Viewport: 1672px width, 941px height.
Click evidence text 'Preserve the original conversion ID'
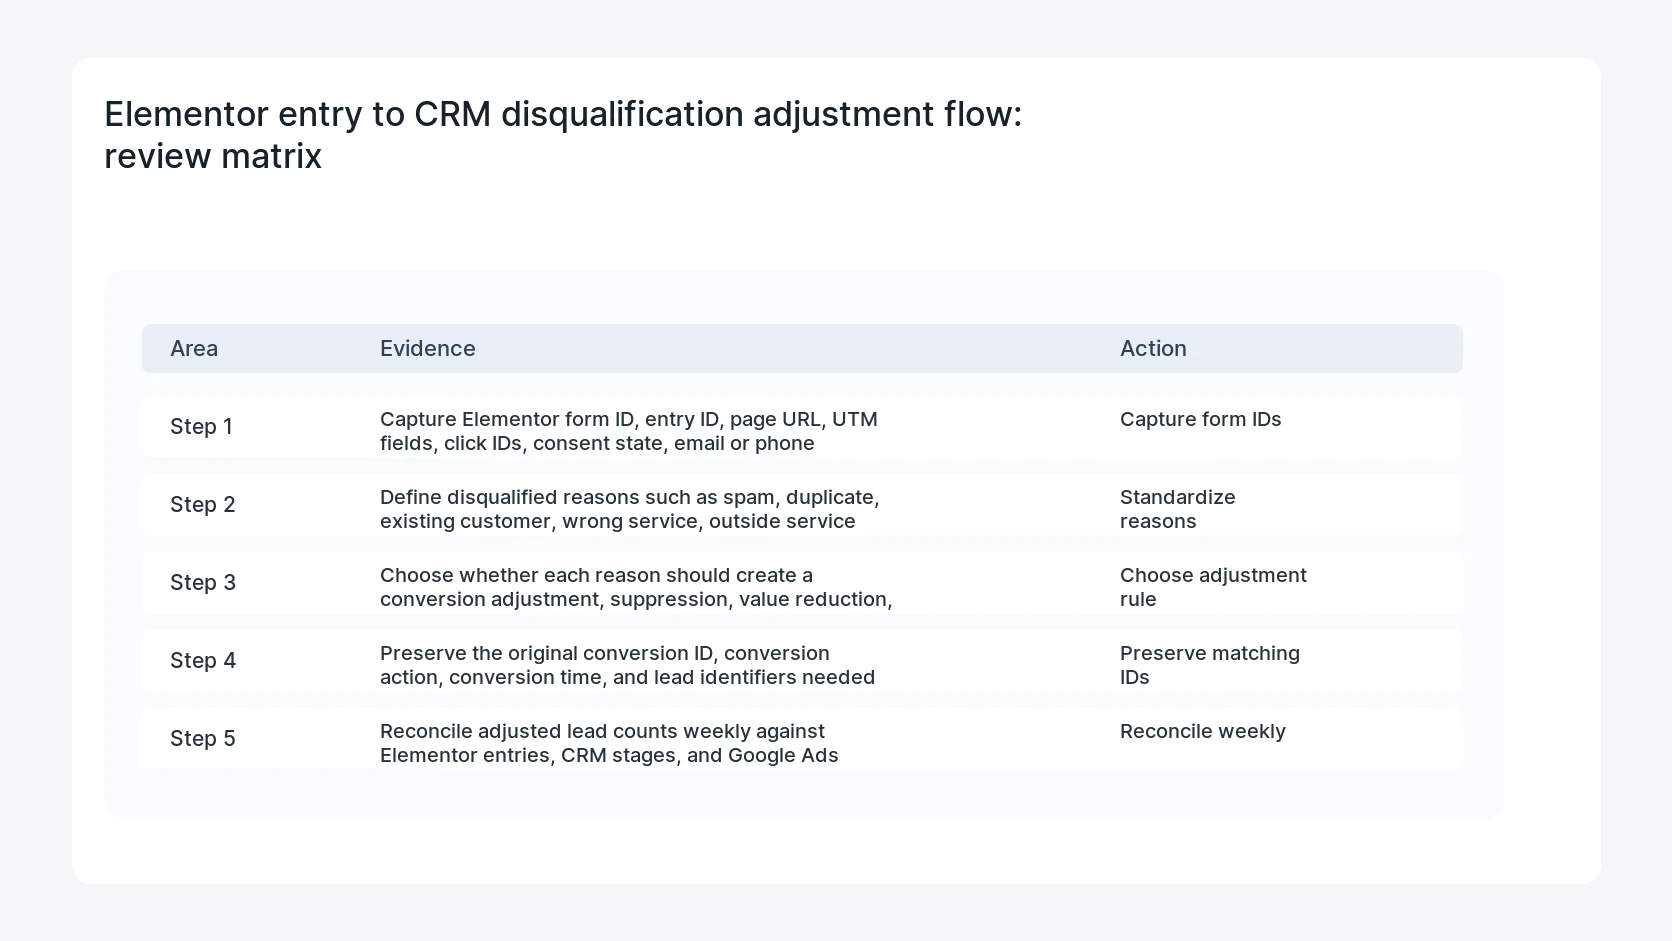[627, 665]
